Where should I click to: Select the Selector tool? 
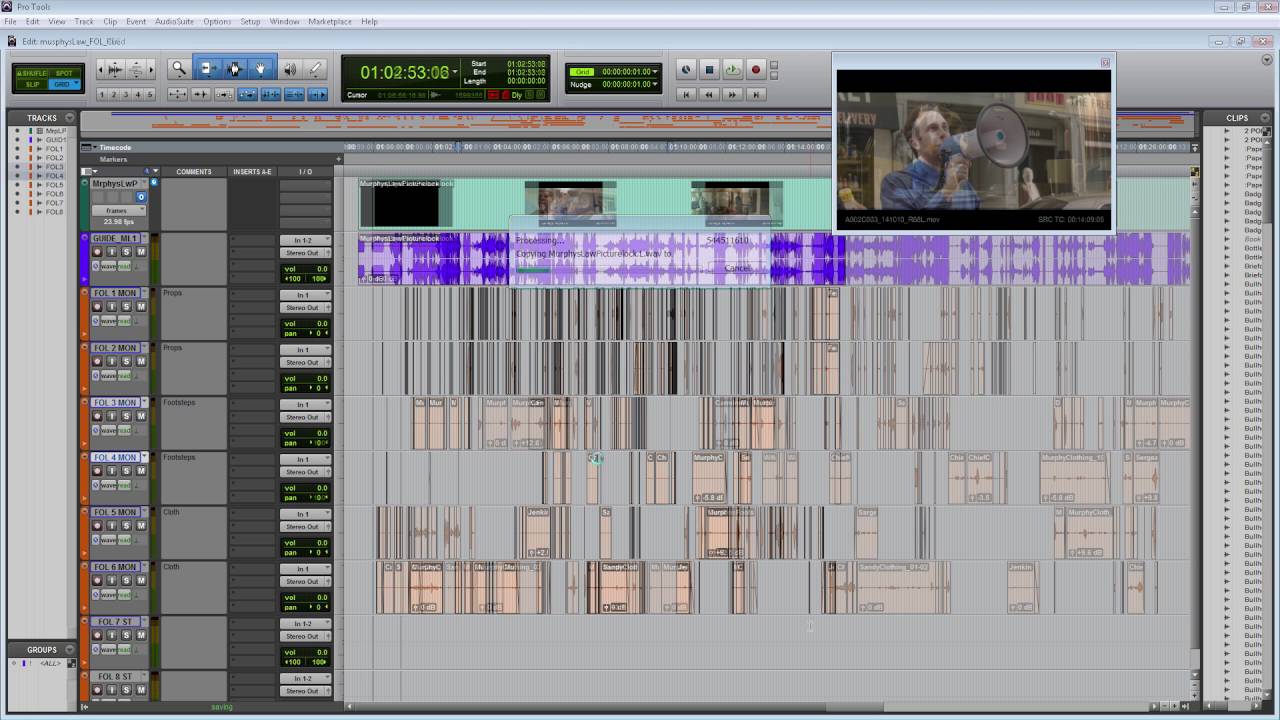tap(234, 69)
